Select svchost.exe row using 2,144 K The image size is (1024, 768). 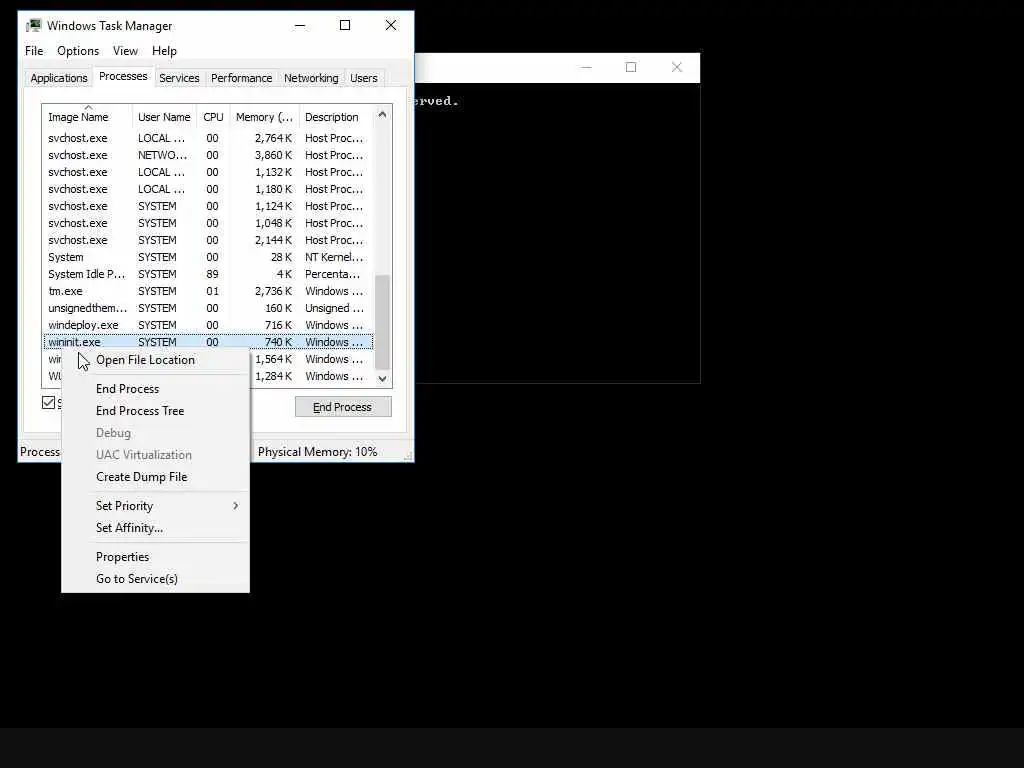pyautogui.click(x=208, y=240)
